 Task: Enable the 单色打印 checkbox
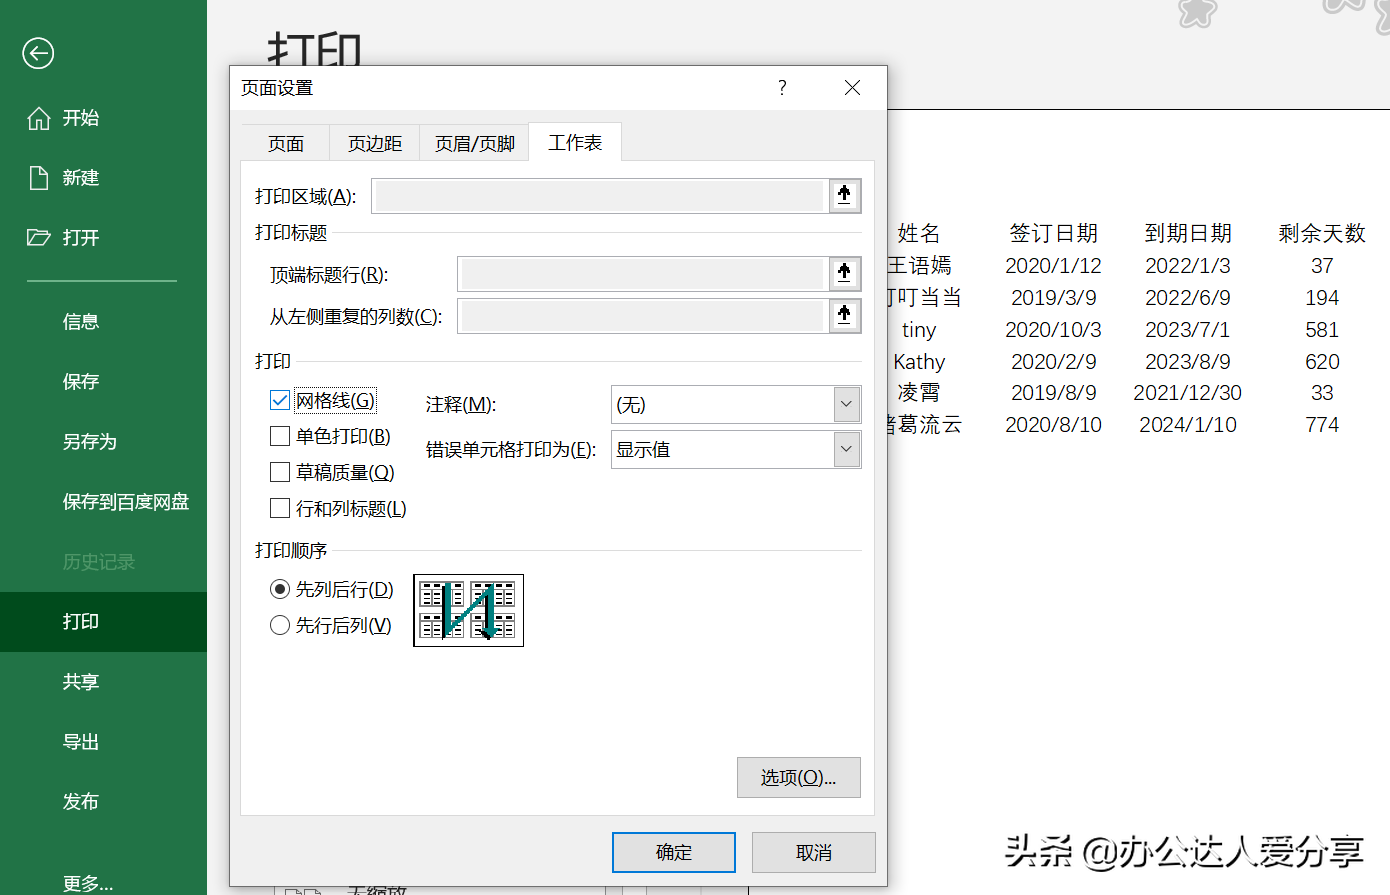click(280, 436)
